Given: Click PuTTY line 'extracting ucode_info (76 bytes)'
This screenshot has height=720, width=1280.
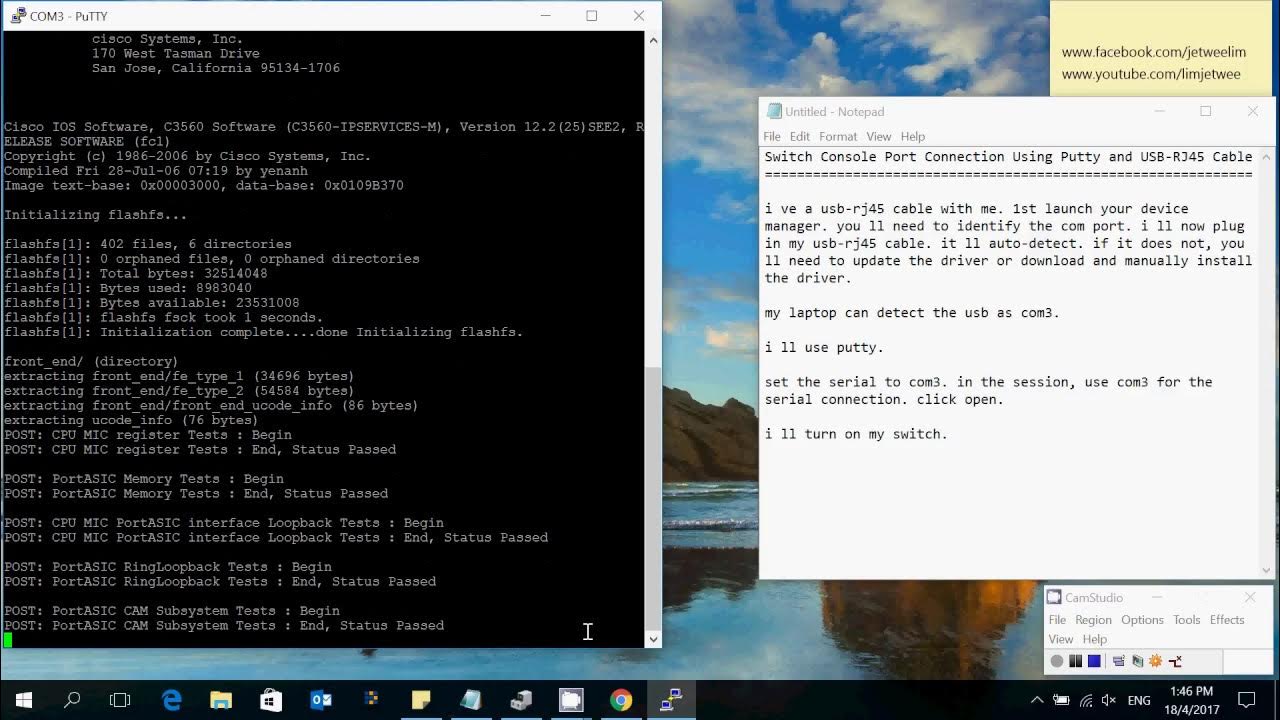Looking at the screenshot, I should [x=131, y=420].
